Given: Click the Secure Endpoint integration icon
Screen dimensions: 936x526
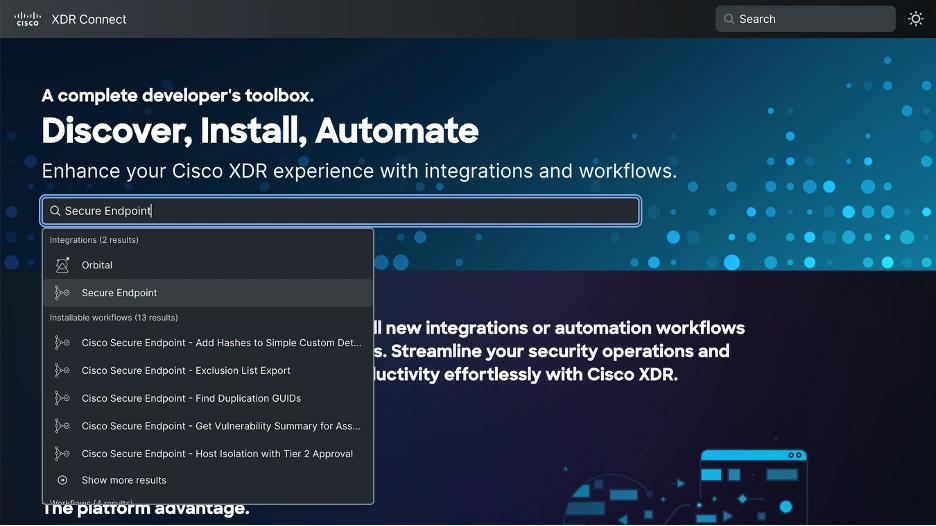Looking at the screenshot, I should click(62, 293).
